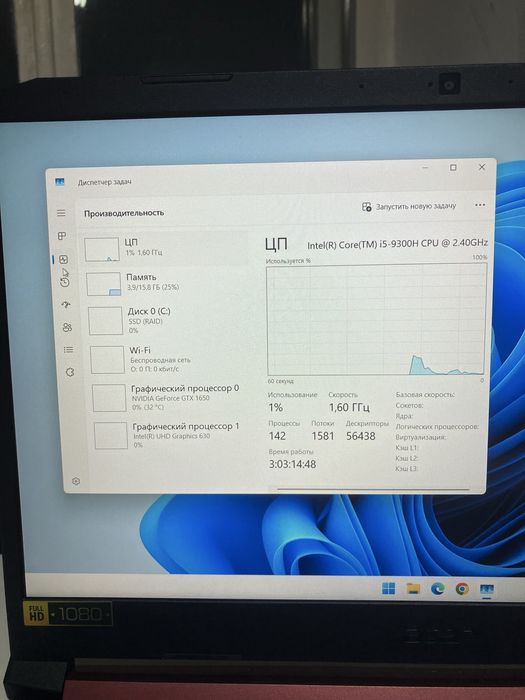Click the NVIDIA GeForce GTX 1650 text
This screenshot has width=525, height=700.
(170, 398)
